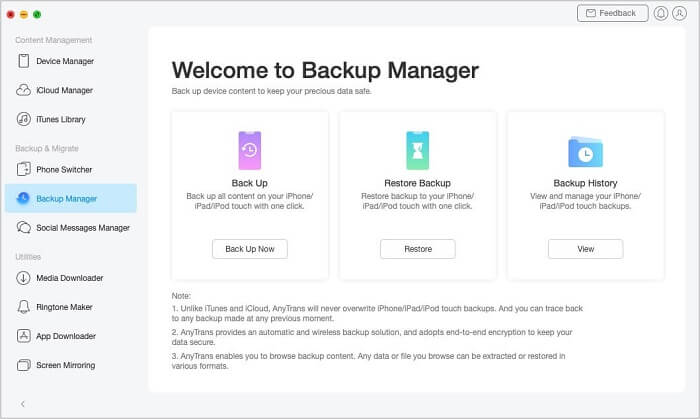Click the purple Back Up phone illustration
This screenshot has width=700, height=419.
[x=250, y=150]
